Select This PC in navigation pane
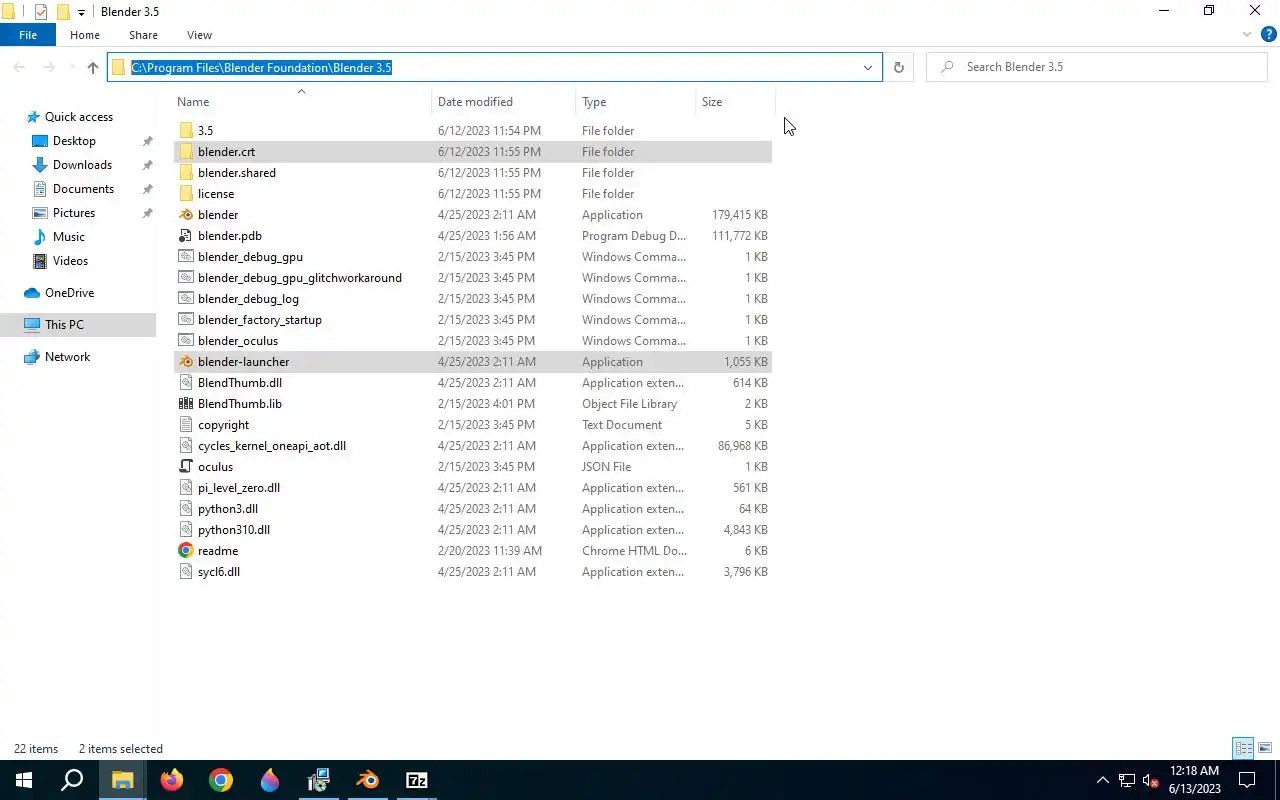This screenshot has width=1280, height=800. point(64,325)
